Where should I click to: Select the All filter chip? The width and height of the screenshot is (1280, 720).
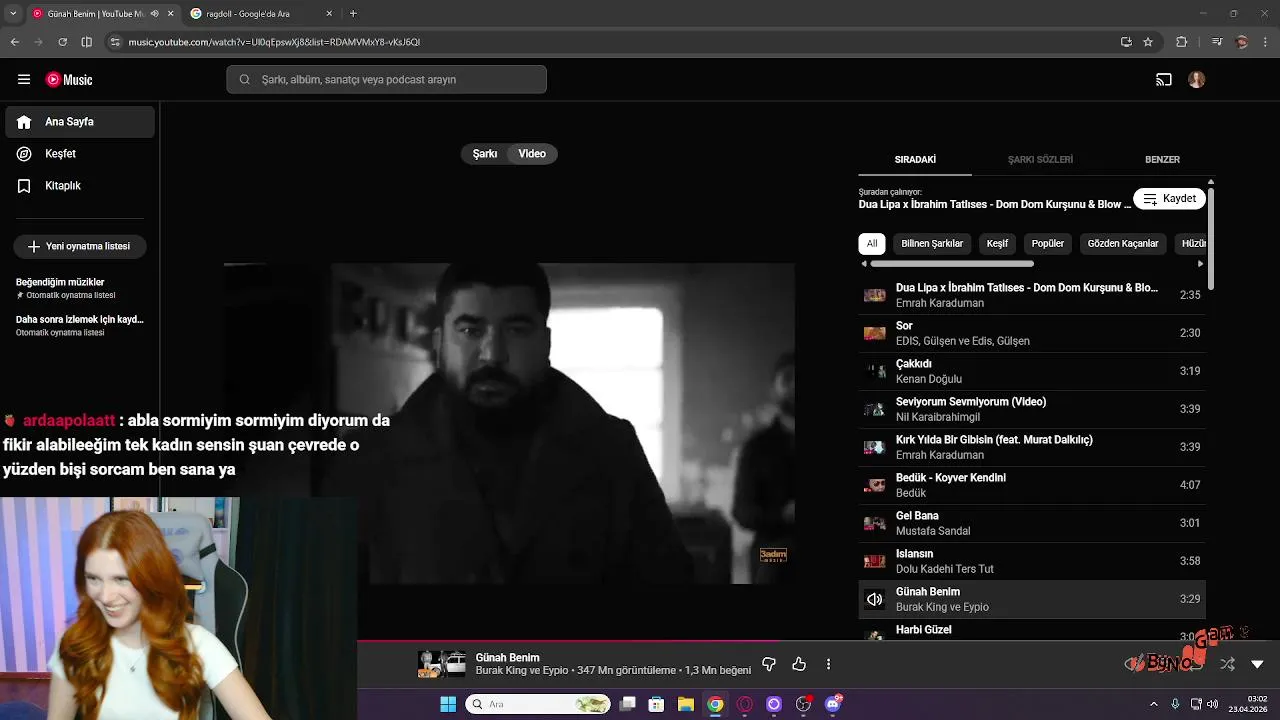pyautogui.click(x=872, y=244)
